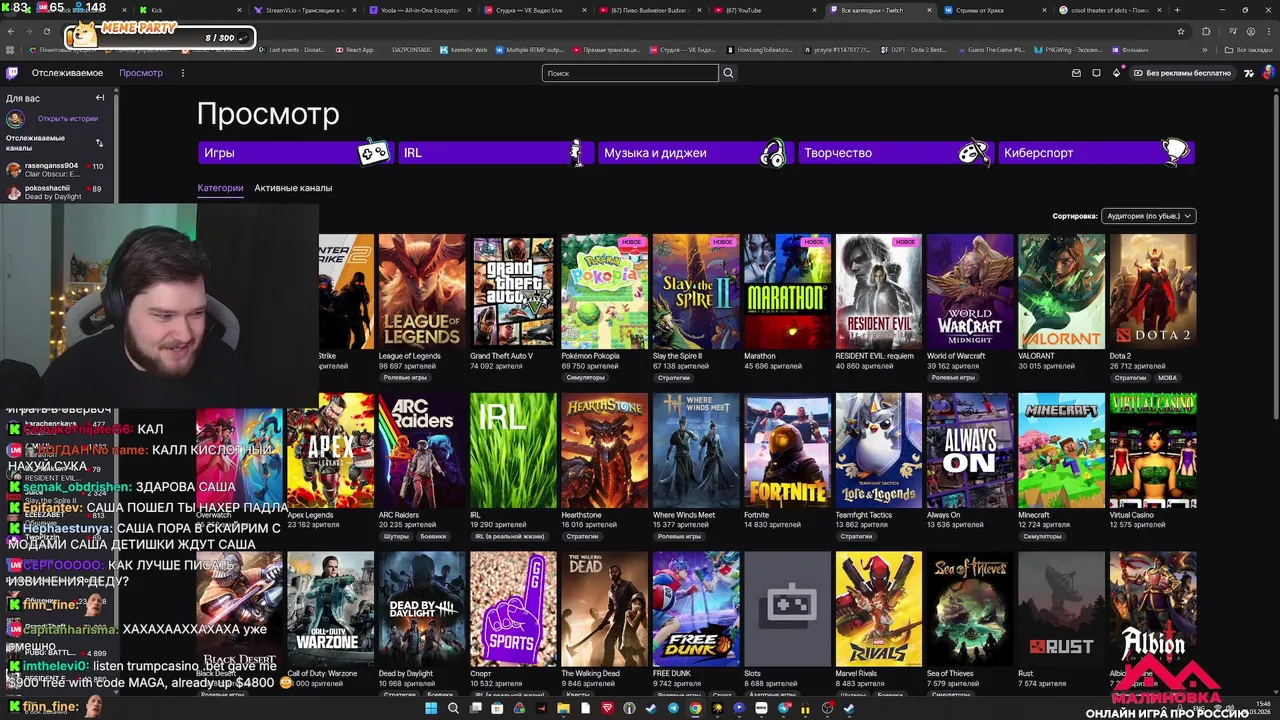Viewport: 1280px width, 720px height.
Task: Open Hearthstone game cover
Action: point(604,451)
